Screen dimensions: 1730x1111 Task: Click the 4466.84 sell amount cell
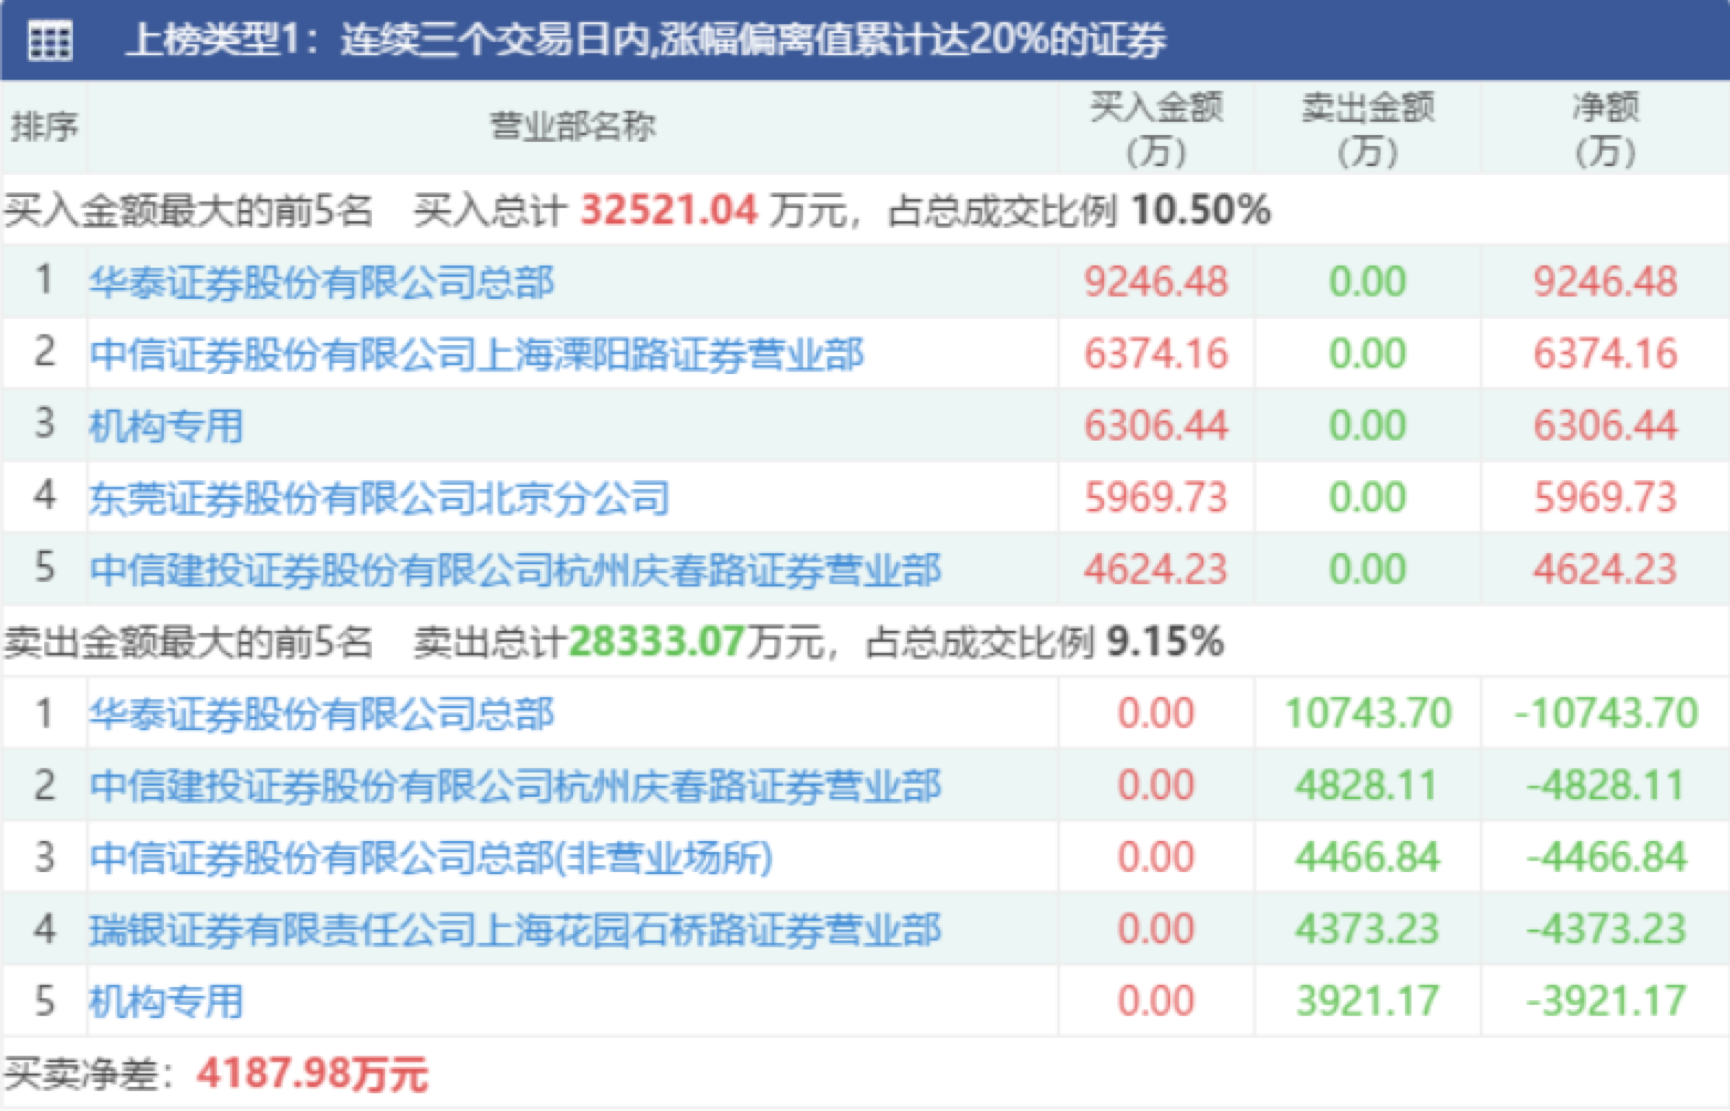click(x=1367, y=858)
